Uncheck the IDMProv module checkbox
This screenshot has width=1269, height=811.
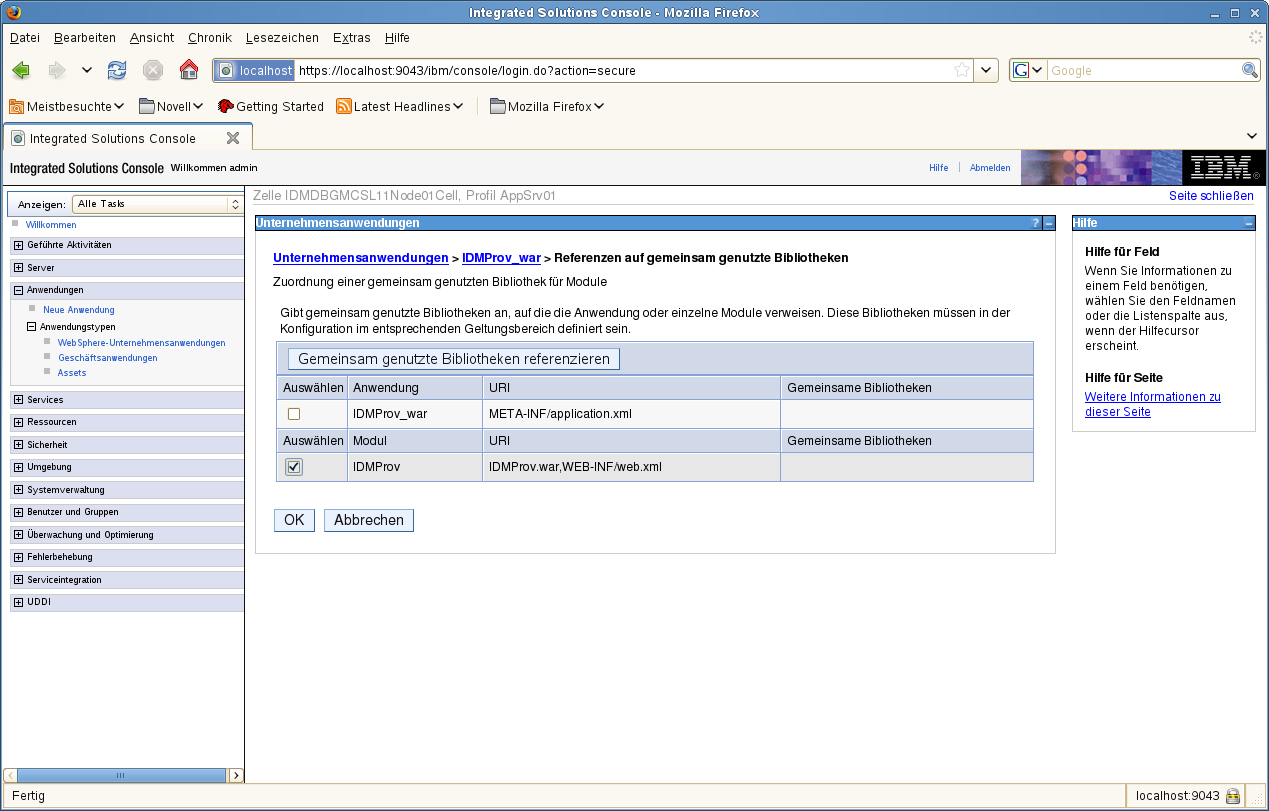[x=294, y=467]
